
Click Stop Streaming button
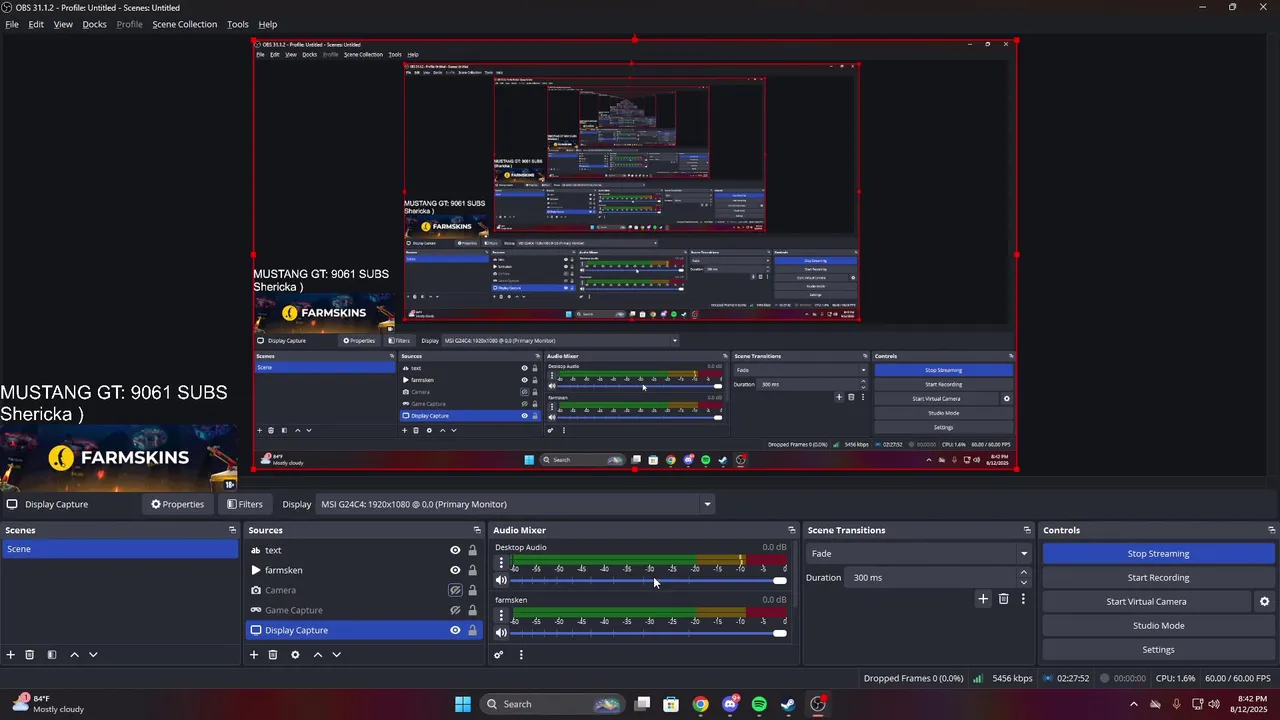(x=1158, y=554)
